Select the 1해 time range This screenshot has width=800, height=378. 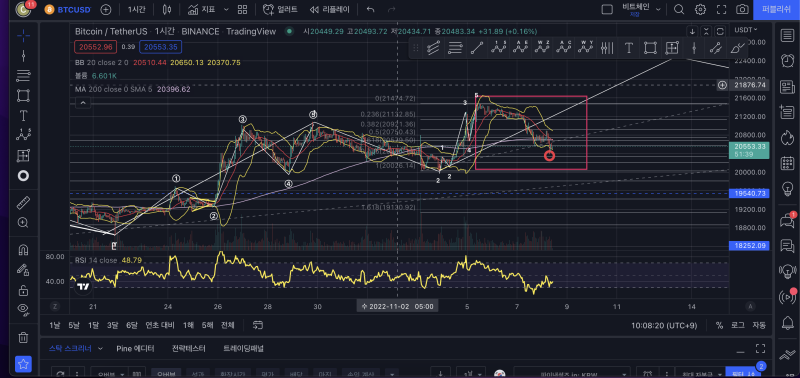point(188,325)
